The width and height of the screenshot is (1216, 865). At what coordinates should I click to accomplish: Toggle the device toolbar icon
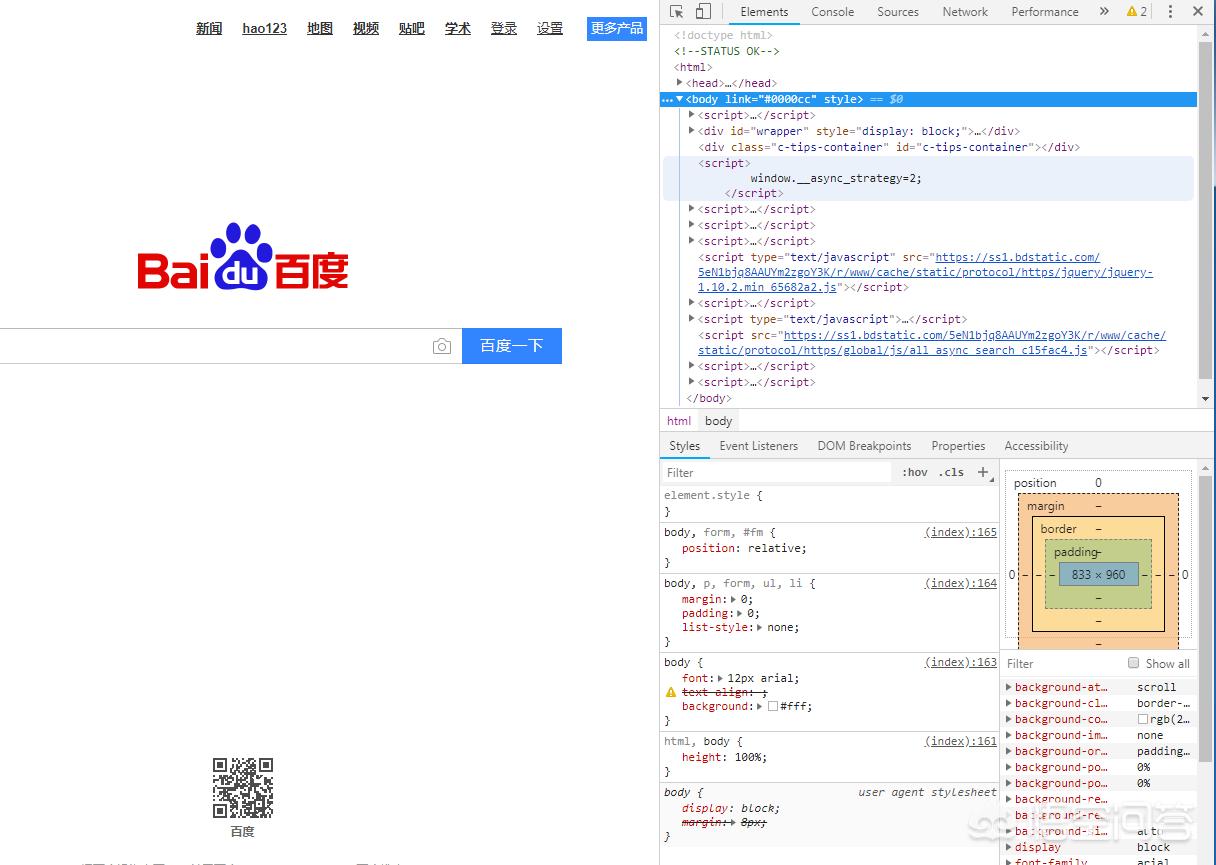pyautogui.click(x=703, y=12)
